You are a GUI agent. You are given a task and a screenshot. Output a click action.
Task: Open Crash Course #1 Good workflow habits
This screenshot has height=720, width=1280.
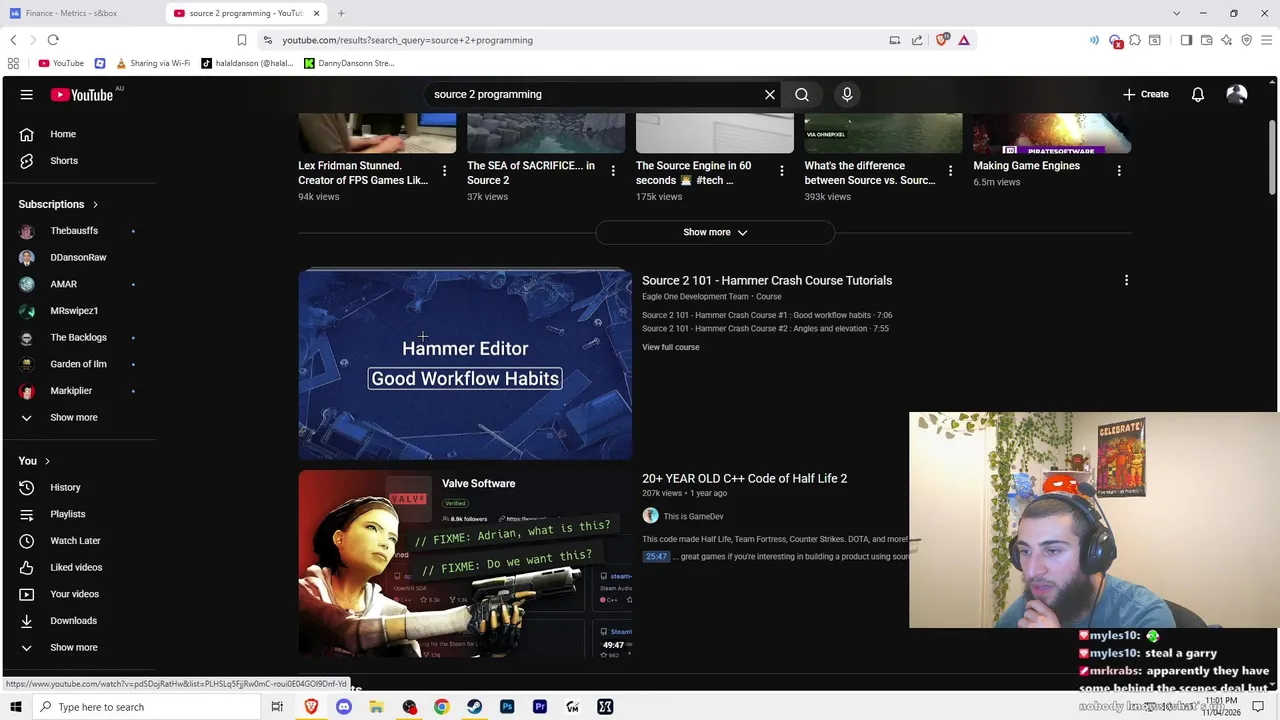[x=767, y=315]
